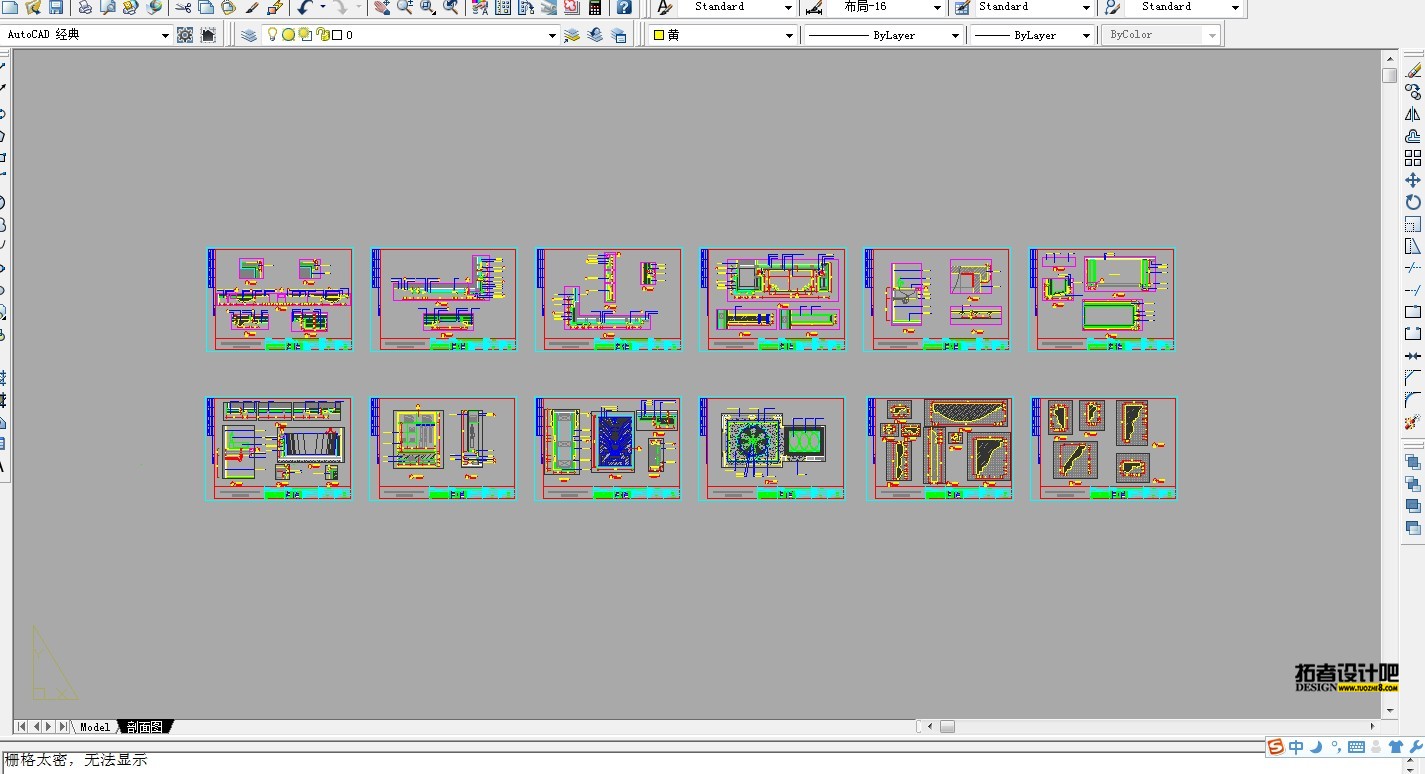Screen dimensions: 1425x774
Task: Click the first-tab navigation arrow
Action: click(21, 727)
